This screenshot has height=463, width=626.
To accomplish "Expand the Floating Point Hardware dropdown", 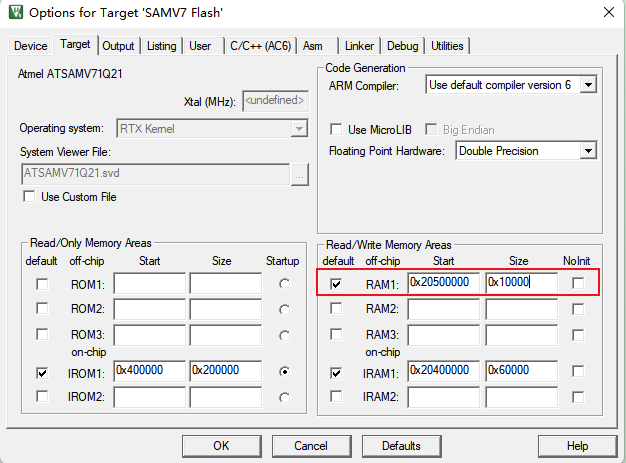I will (588, 151).
